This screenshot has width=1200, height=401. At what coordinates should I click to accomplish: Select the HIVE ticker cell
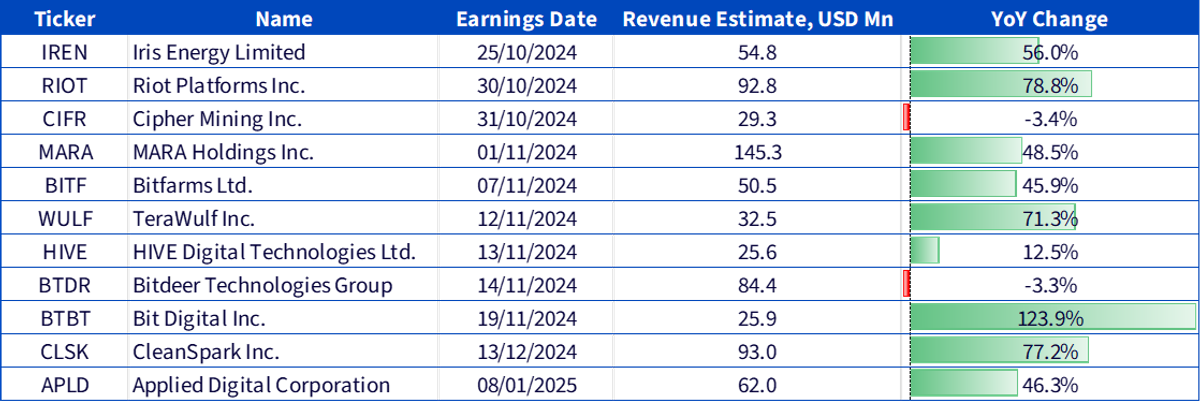(x=63, y=252)
